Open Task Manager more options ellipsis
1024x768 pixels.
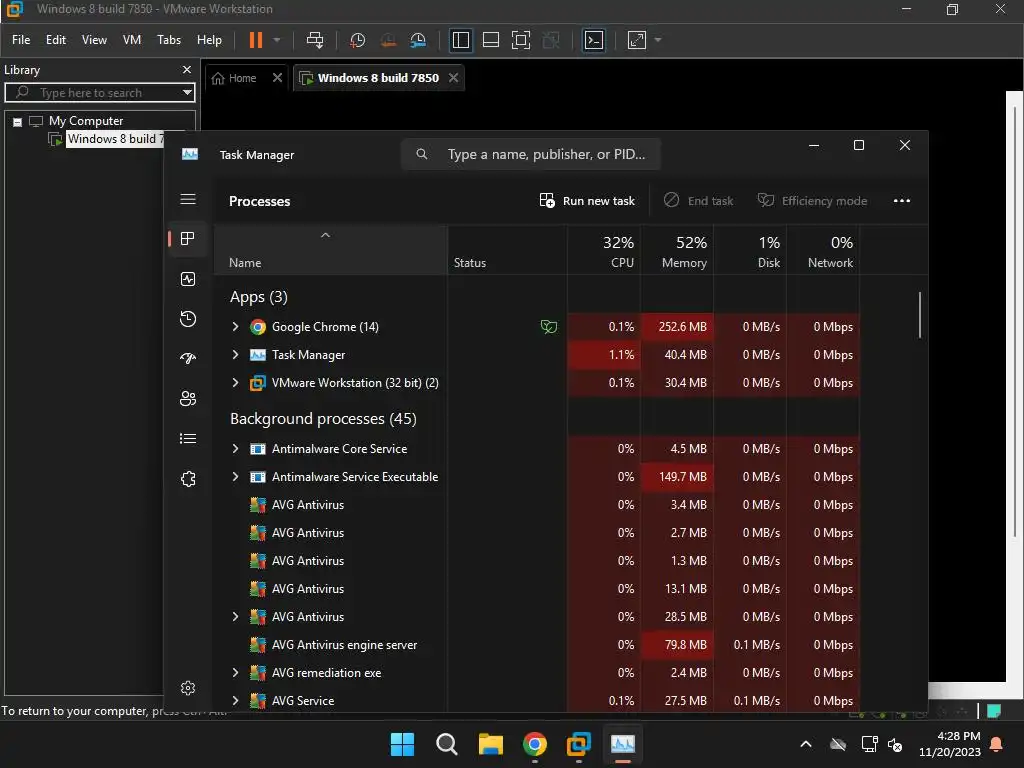click(x=901, y=201)
